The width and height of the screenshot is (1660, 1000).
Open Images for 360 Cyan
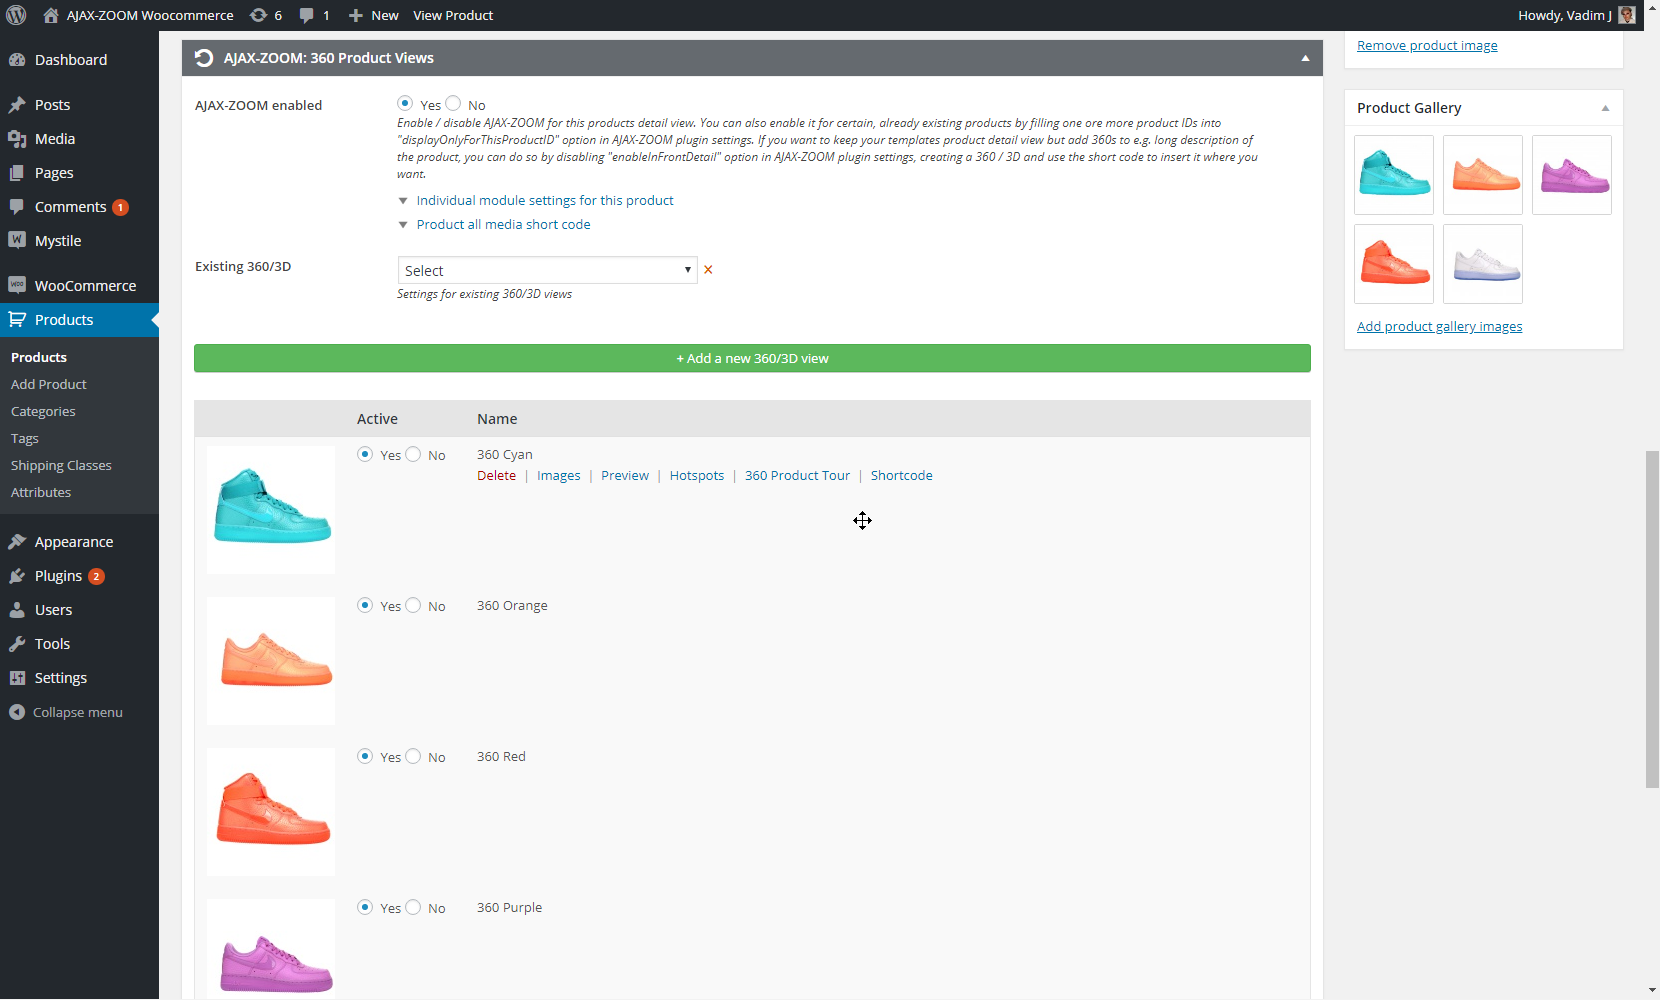point(558,475)
